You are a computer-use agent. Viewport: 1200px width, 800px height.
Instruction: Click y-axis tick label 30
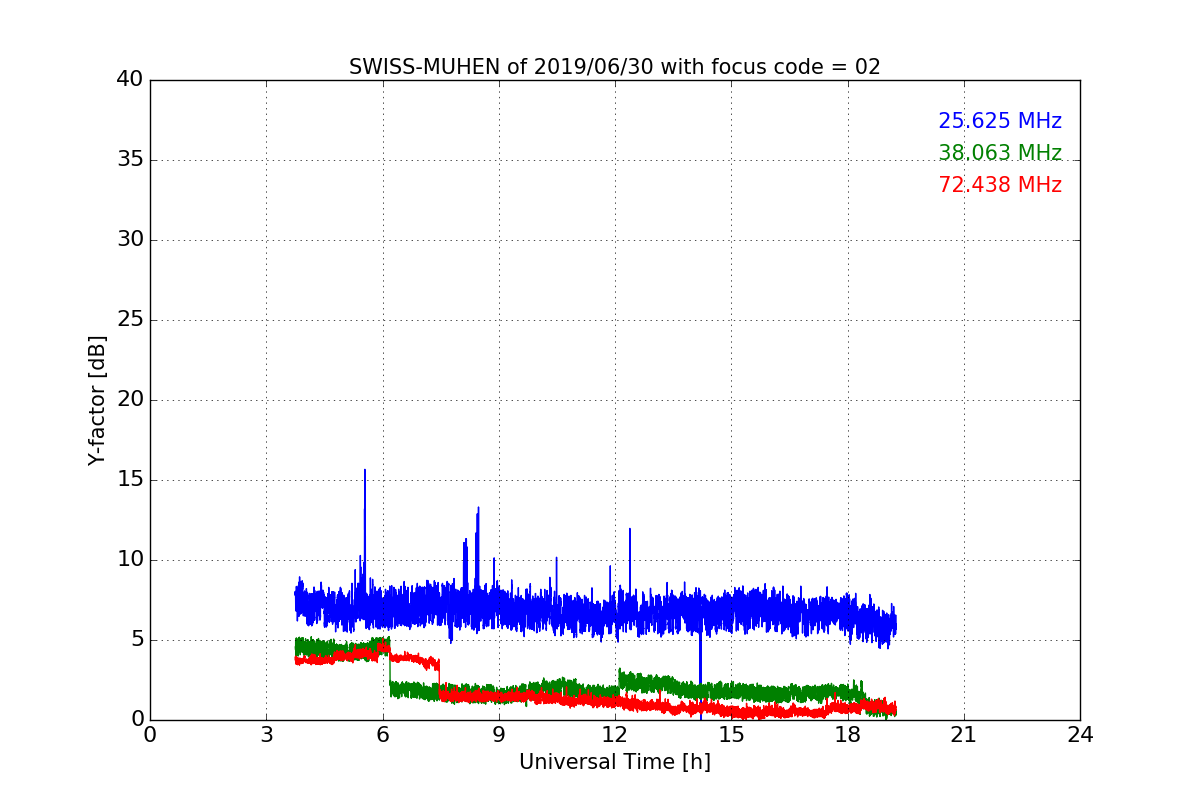coord(130,239)
